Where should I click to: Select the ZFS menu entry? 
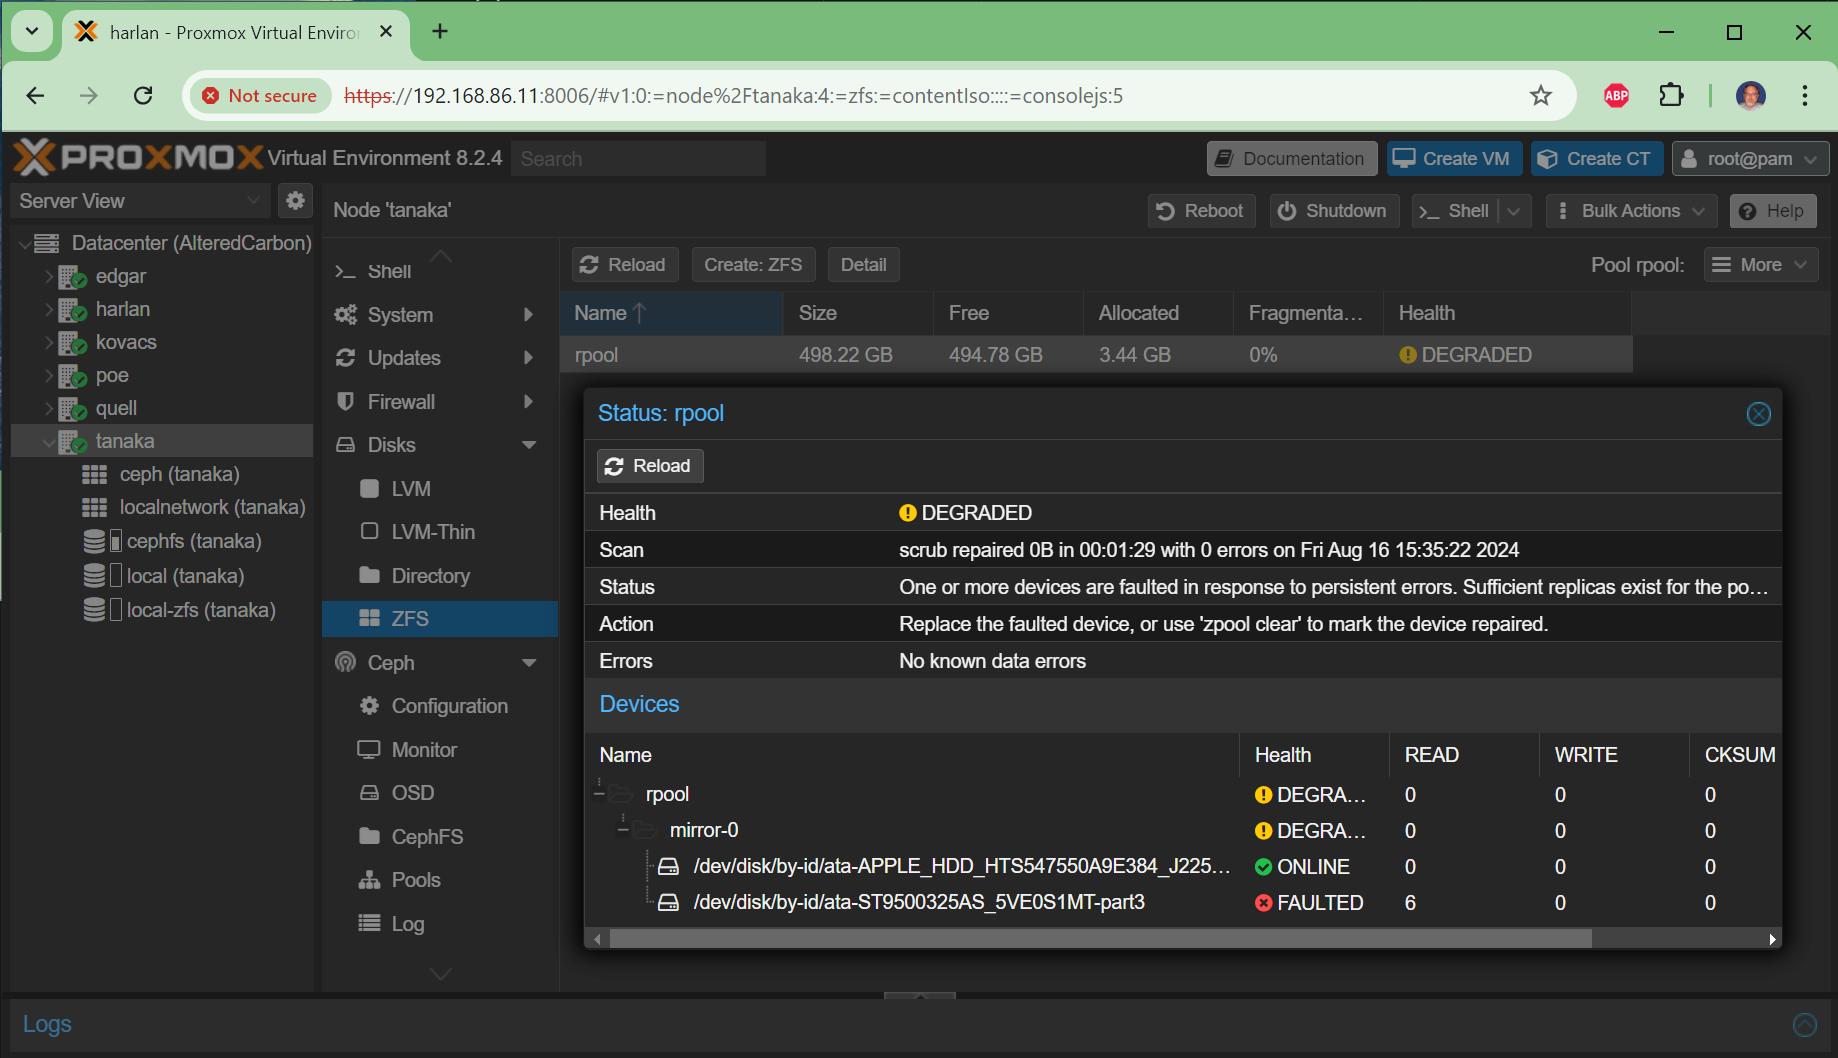(x=440, y=619)
